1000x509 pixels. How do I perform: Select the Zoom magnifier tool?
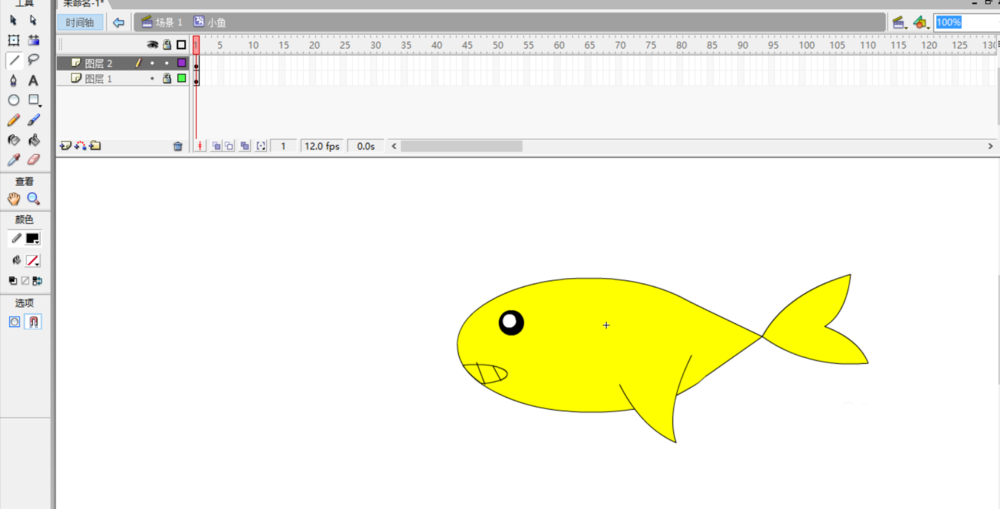coord(34,199)
